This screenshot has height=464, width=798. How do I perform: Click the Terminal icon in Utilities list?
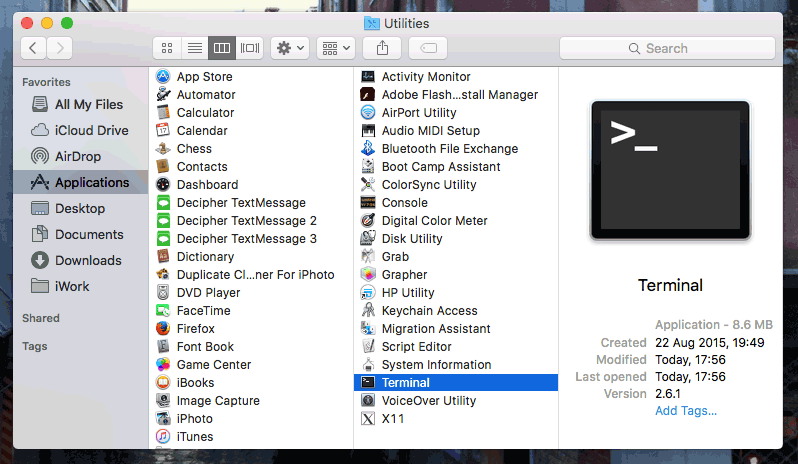click(x=367, y=383)
